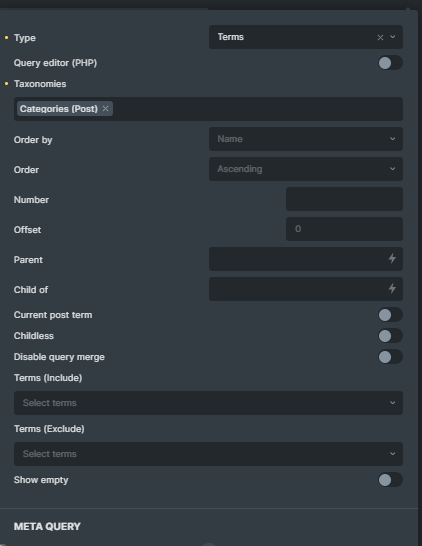The width and height of the screenshot is (422, 546).
Task: Open Terms (Include) select terms dropdown
Action: pyautogui.click(x=208, y=403)
